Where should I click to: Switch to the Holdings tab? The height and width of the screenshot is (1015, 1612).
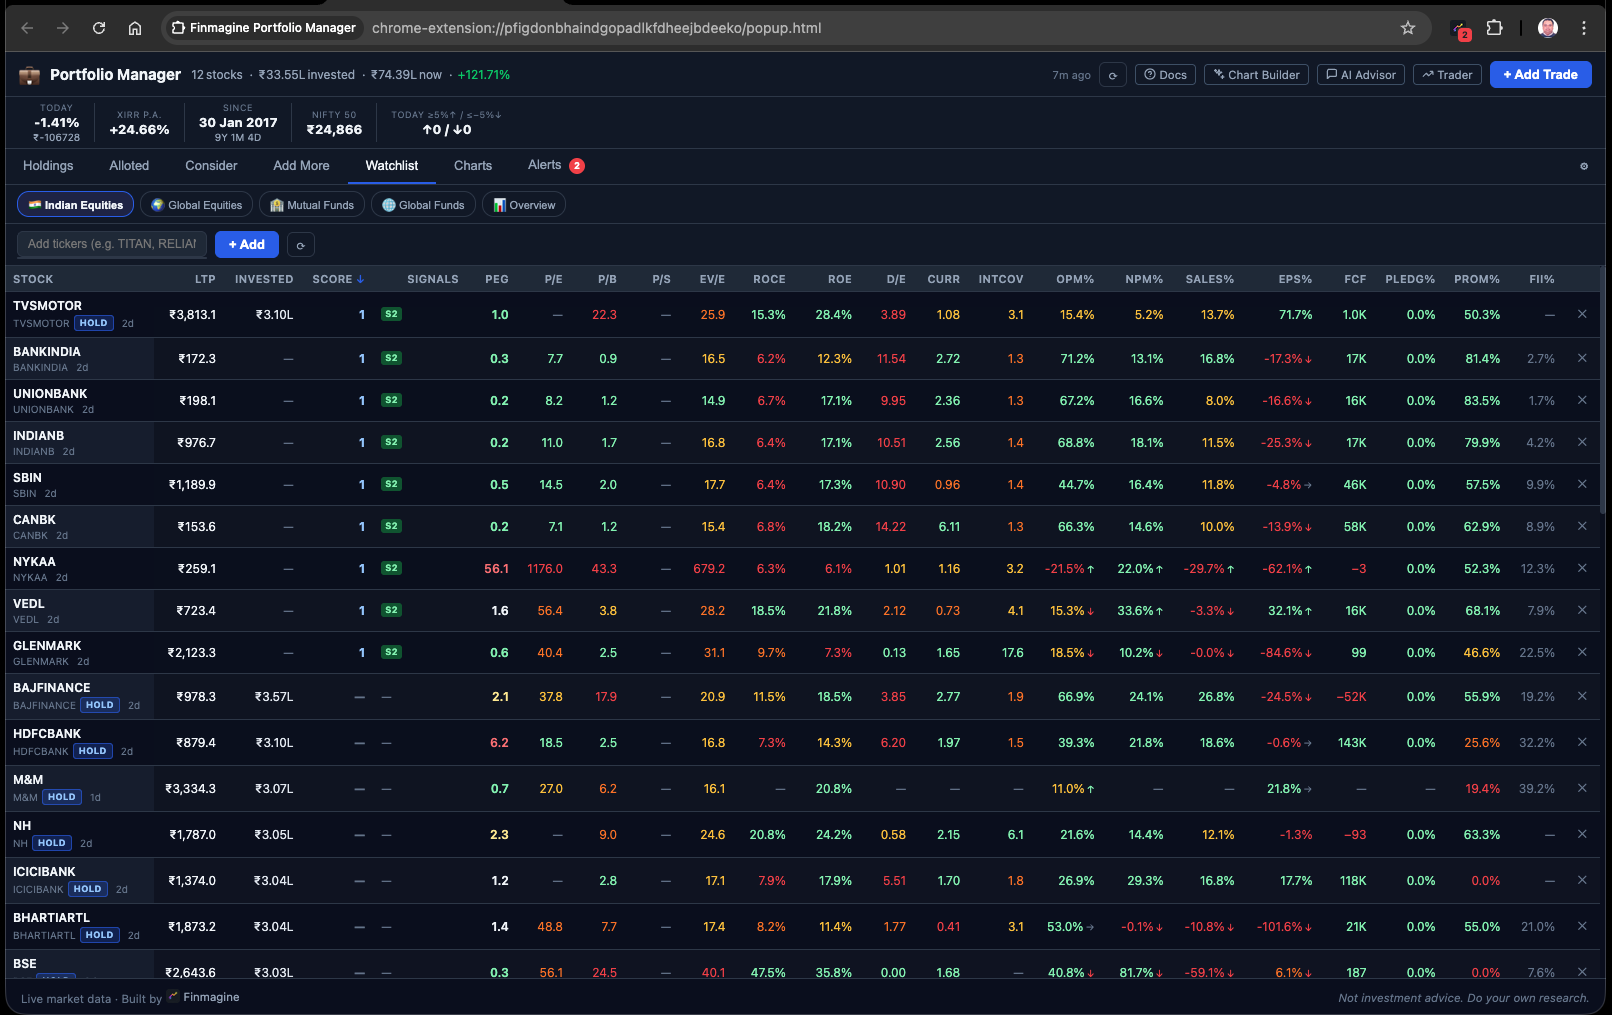[47, 166]
